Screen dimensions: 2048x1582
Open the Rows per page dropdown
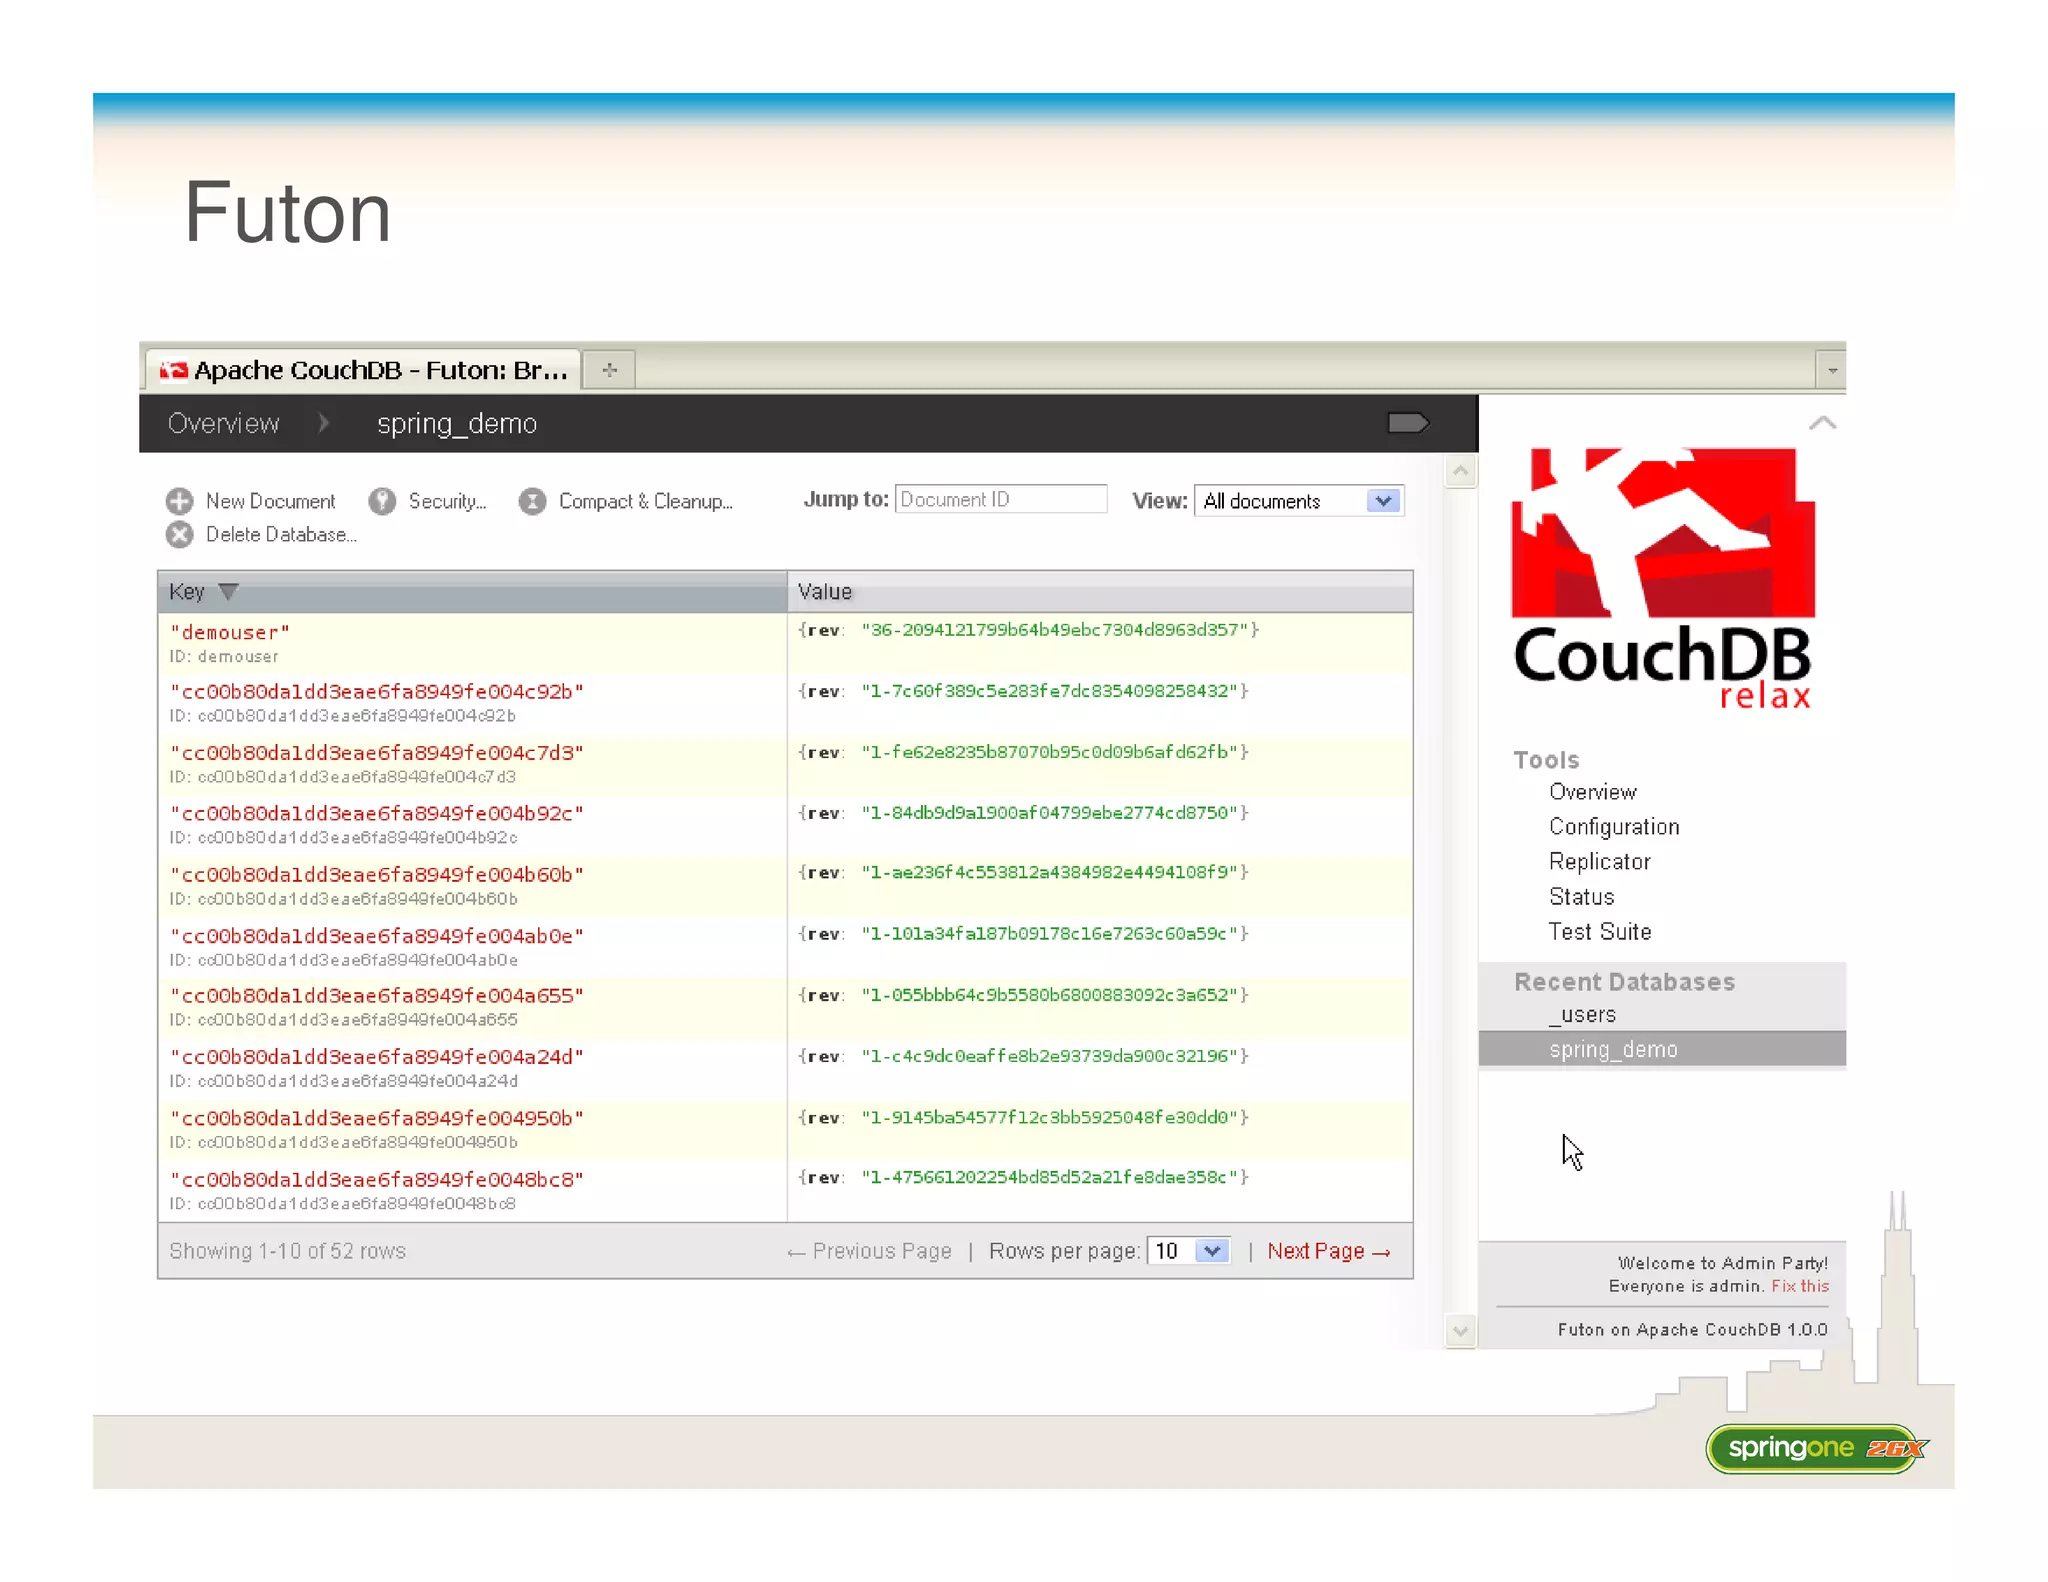[x=1212, y=1251]
